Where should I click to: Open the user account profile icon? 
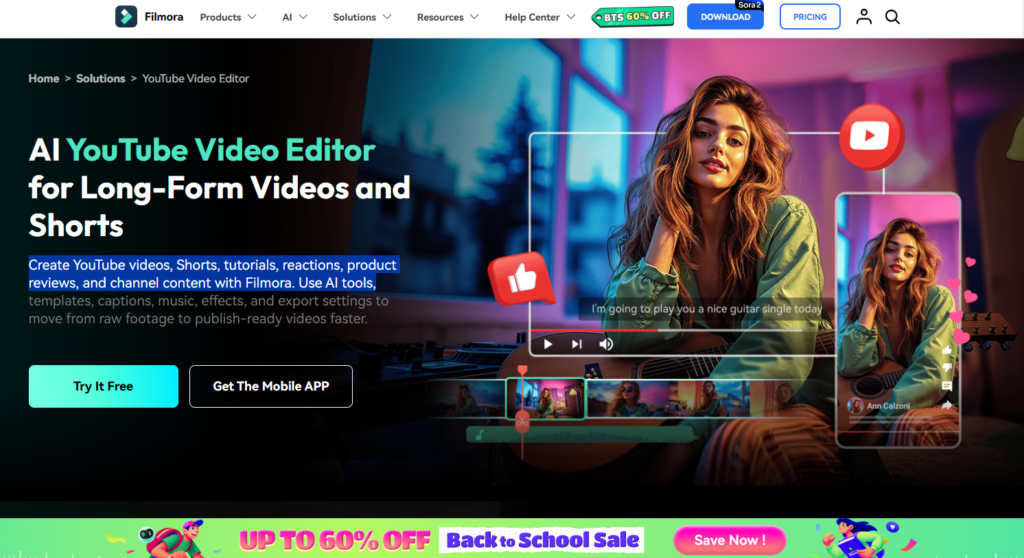point(863,16)
